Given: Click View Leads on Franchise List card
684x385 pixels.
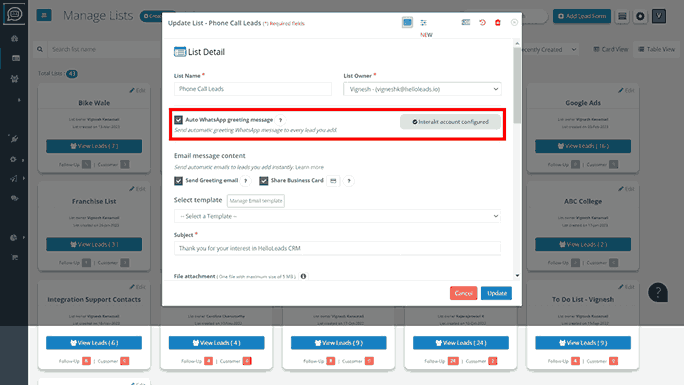Looking at the screenshot, I should (94, 244).
